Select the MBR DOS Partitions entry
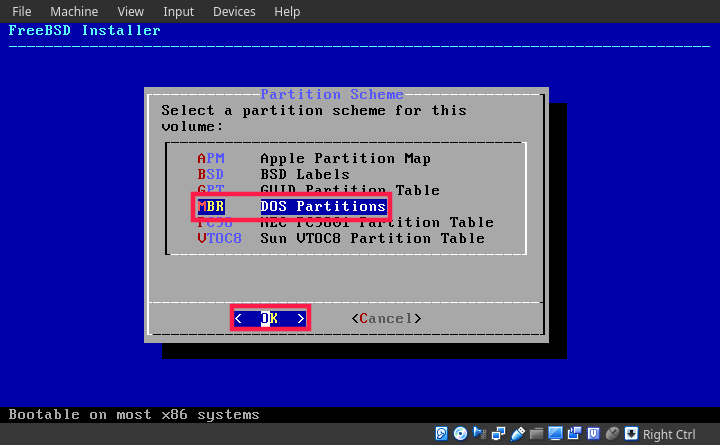Image resolution: width=720 pixels, height=445 pixels. pyautogui.click(x=292, y=206)
